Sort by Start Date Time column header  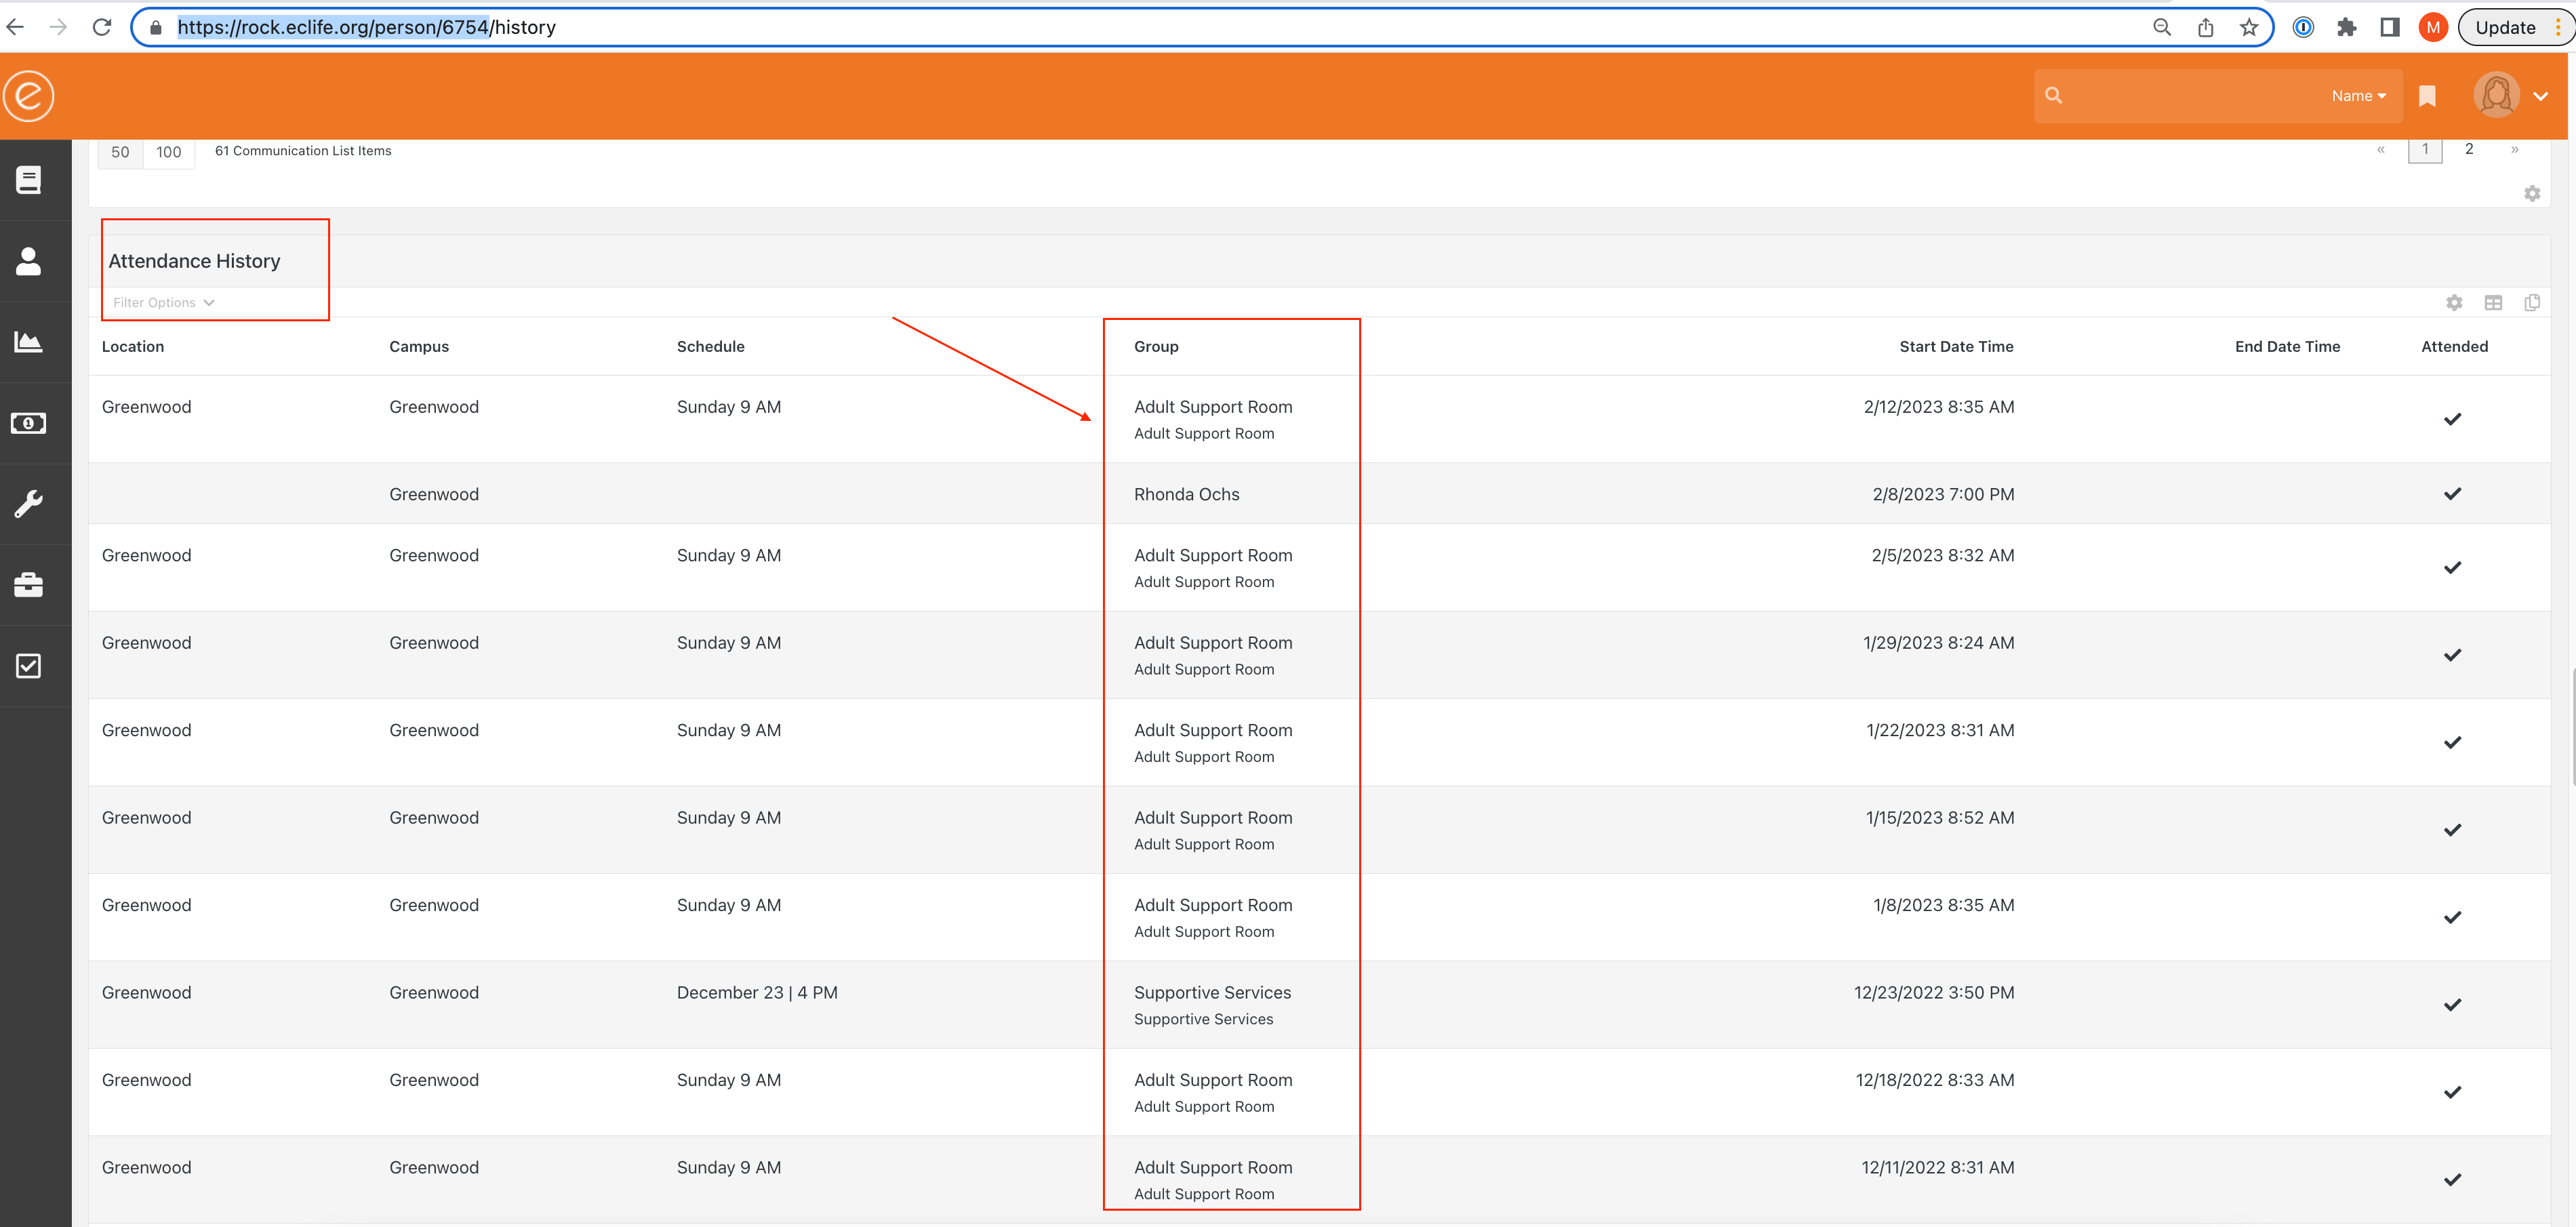coord(1956,346)
